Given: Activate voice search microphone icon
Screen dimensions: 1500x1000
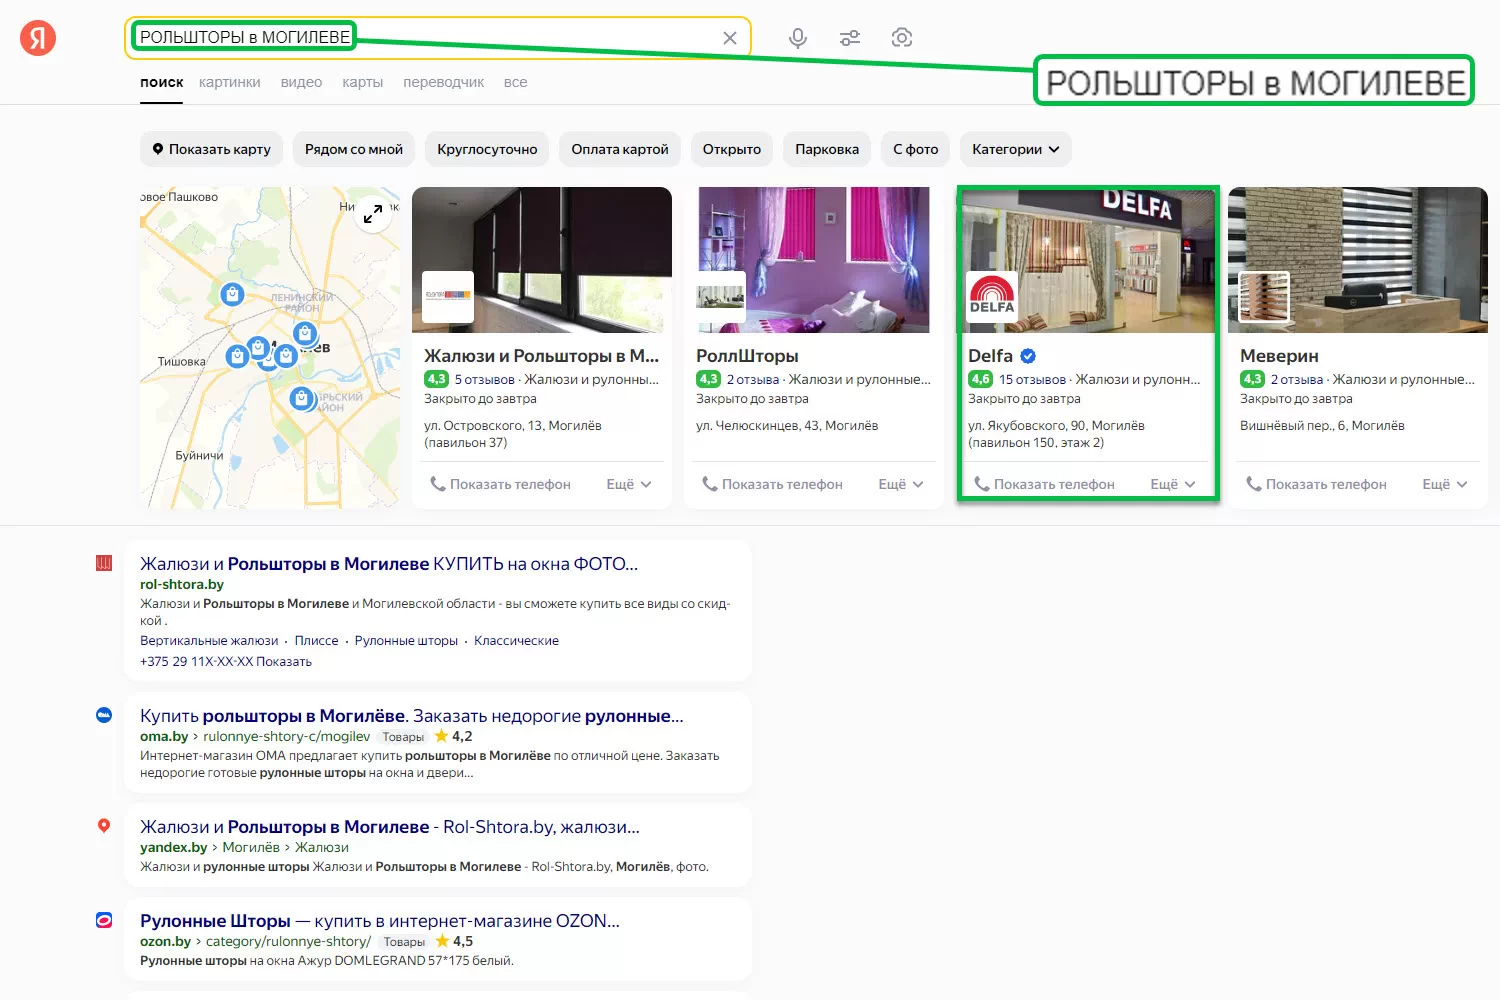Looking at the screenshot, I should pyautogui.click(x=797, y=38).
